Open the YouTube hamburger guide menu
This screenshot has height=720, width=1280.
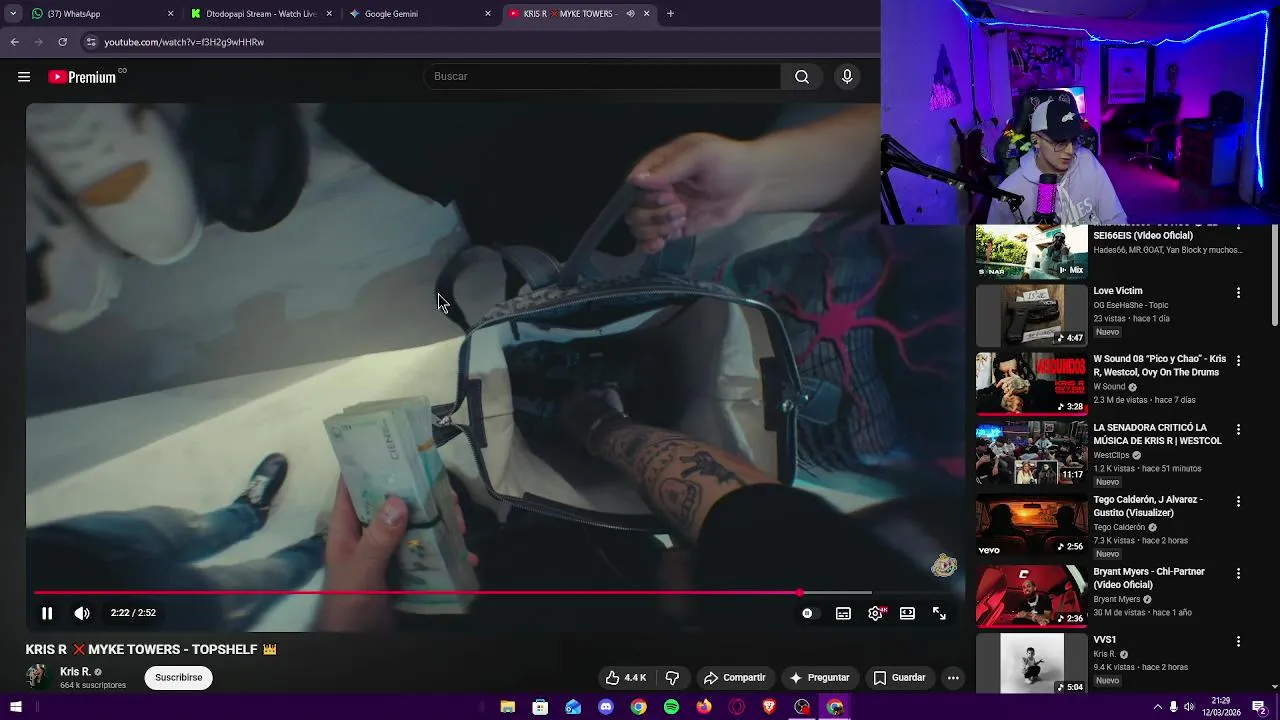tap(24, 77)
